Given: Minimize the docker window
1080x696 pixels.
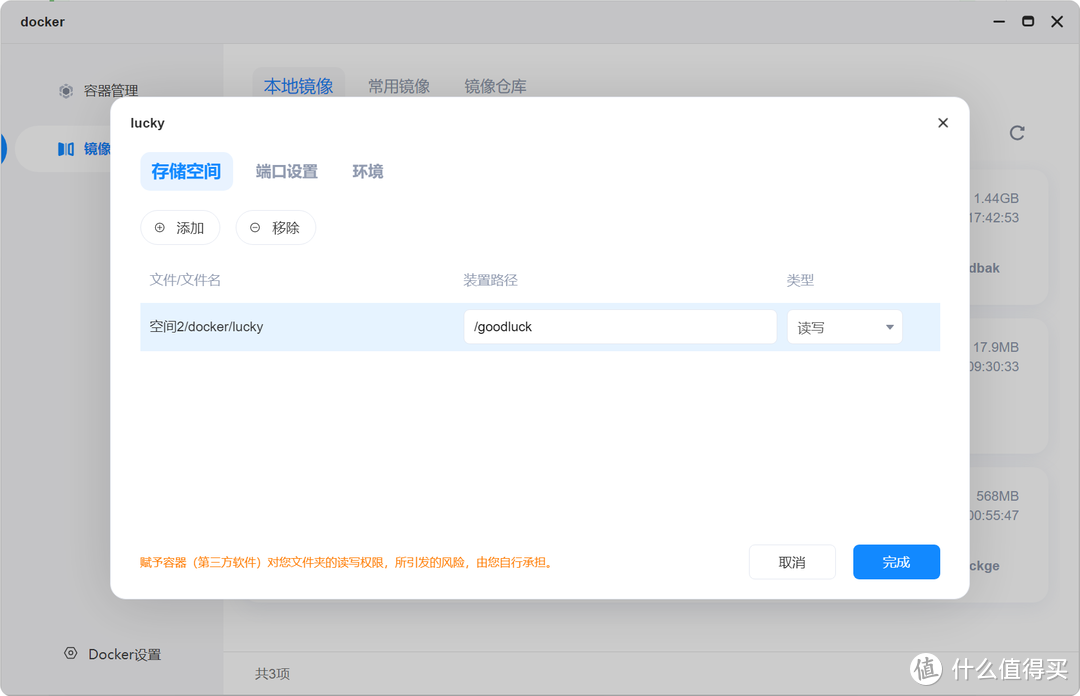Looking at the screenshot, I should (x=997, y=21).
